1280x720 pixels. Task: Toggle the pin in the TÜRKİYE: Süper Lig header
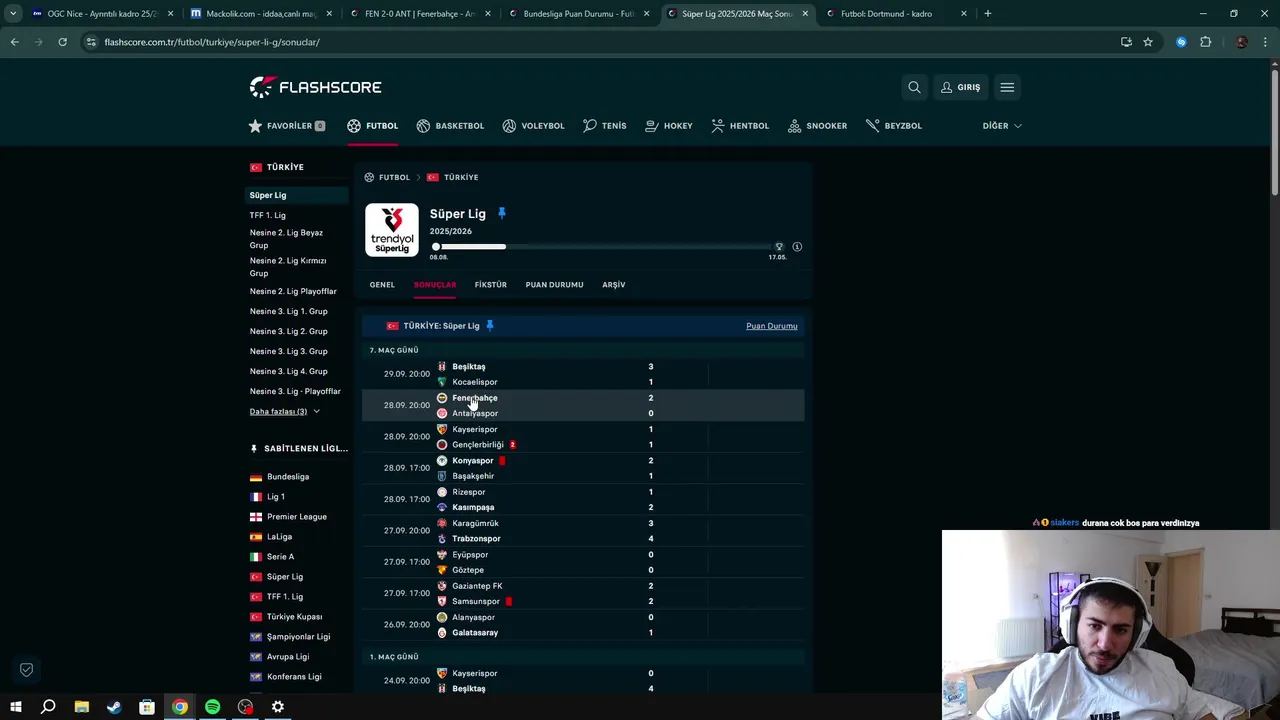[490, 326]
